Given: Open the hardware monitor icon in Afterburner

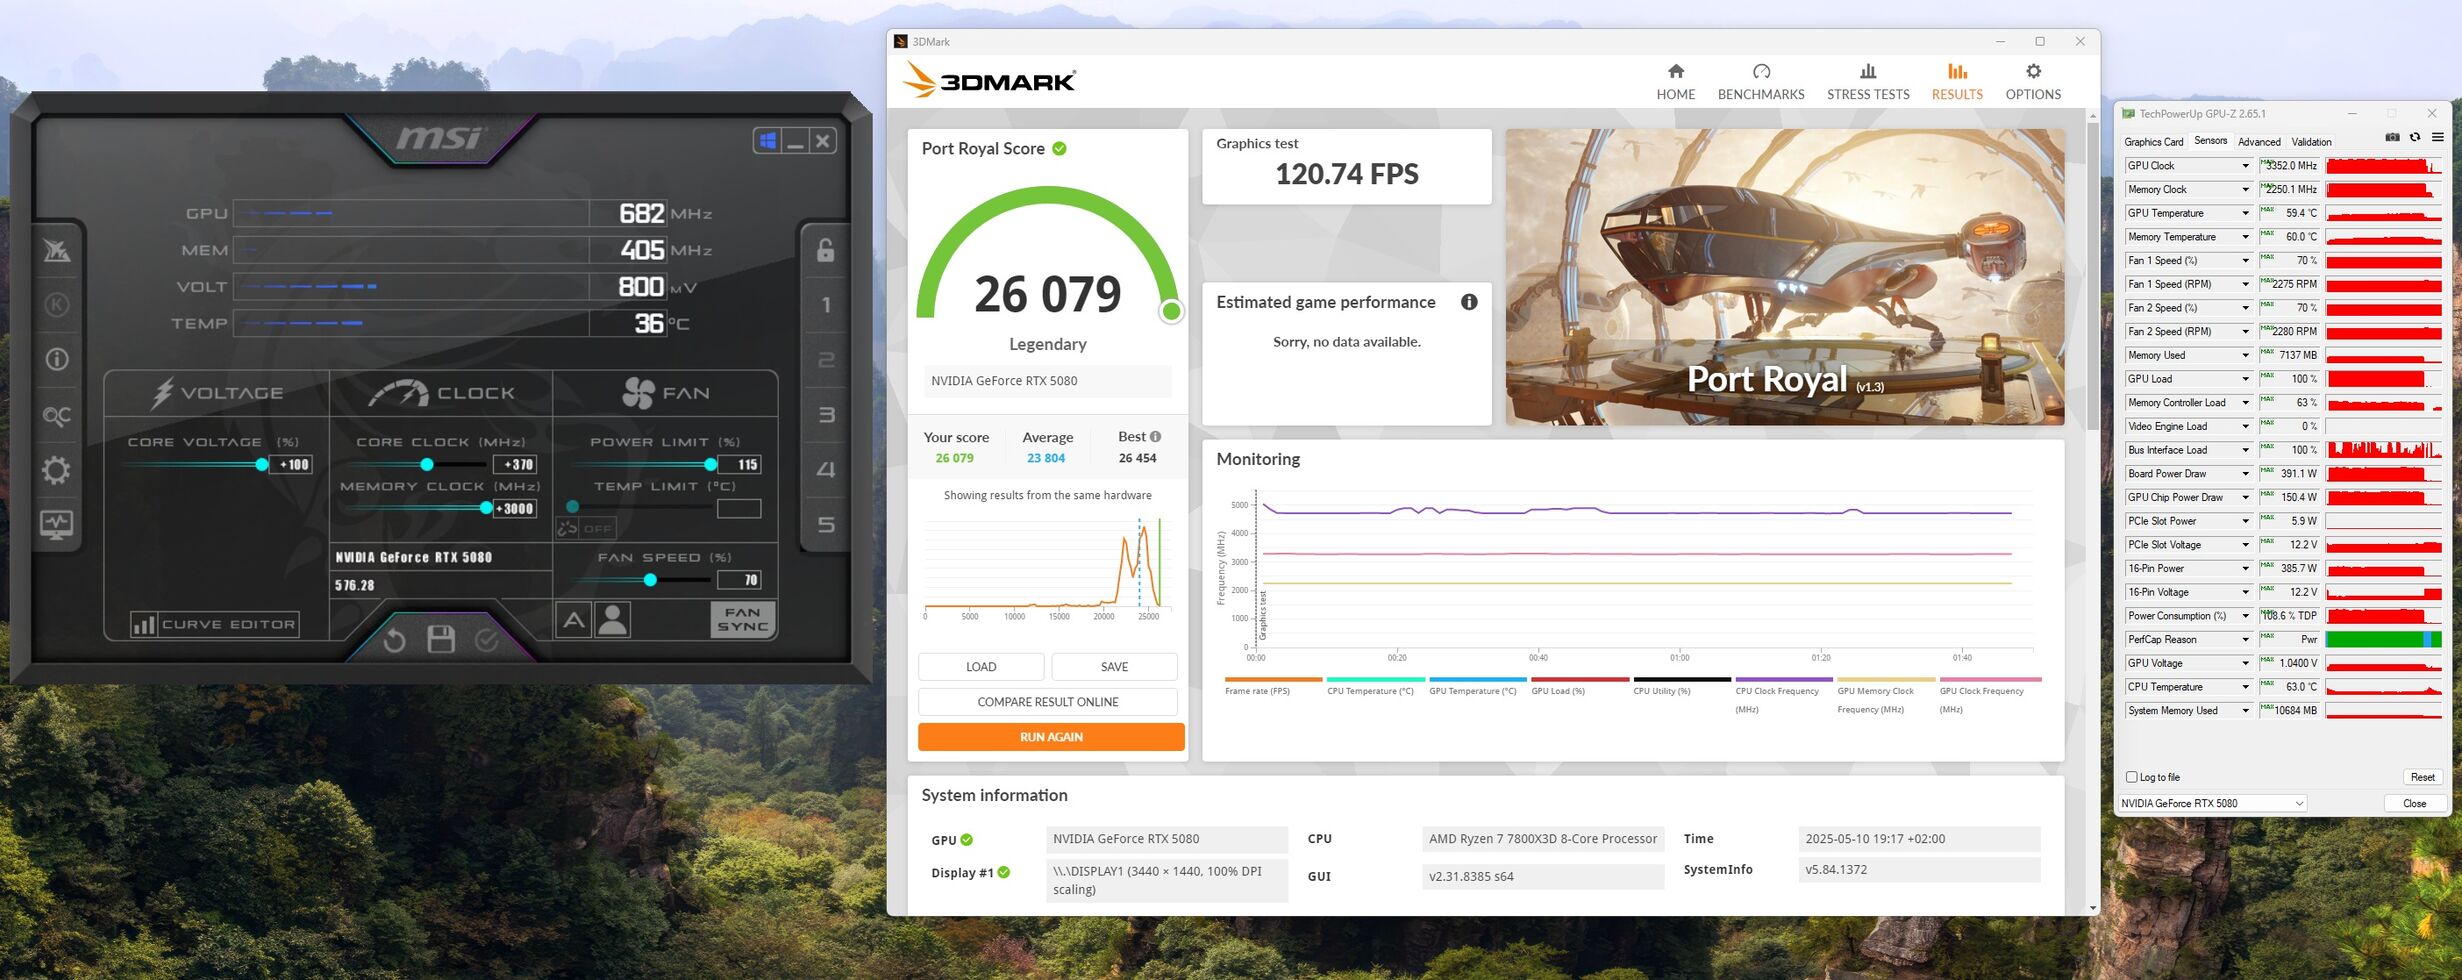Looking at the screenshot, I should pyautogui.click(x=56, y=524).
